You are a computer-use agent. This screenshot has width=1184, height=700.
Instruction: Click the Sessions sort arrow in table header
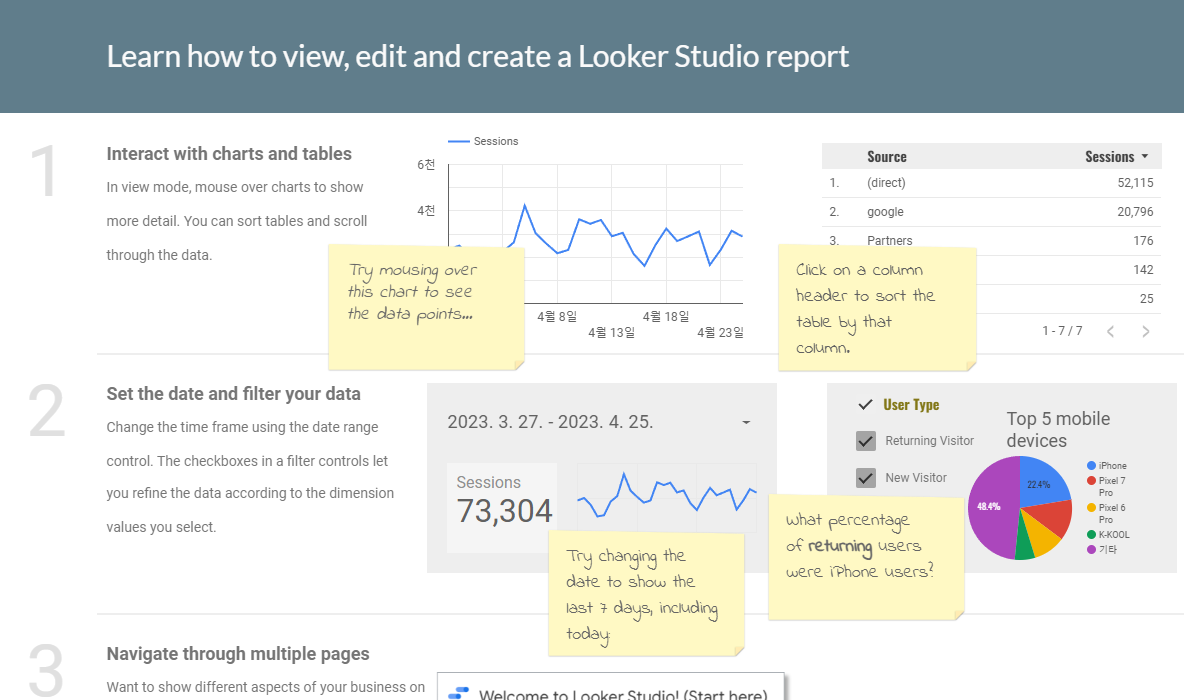click(x=1145, y=156)
